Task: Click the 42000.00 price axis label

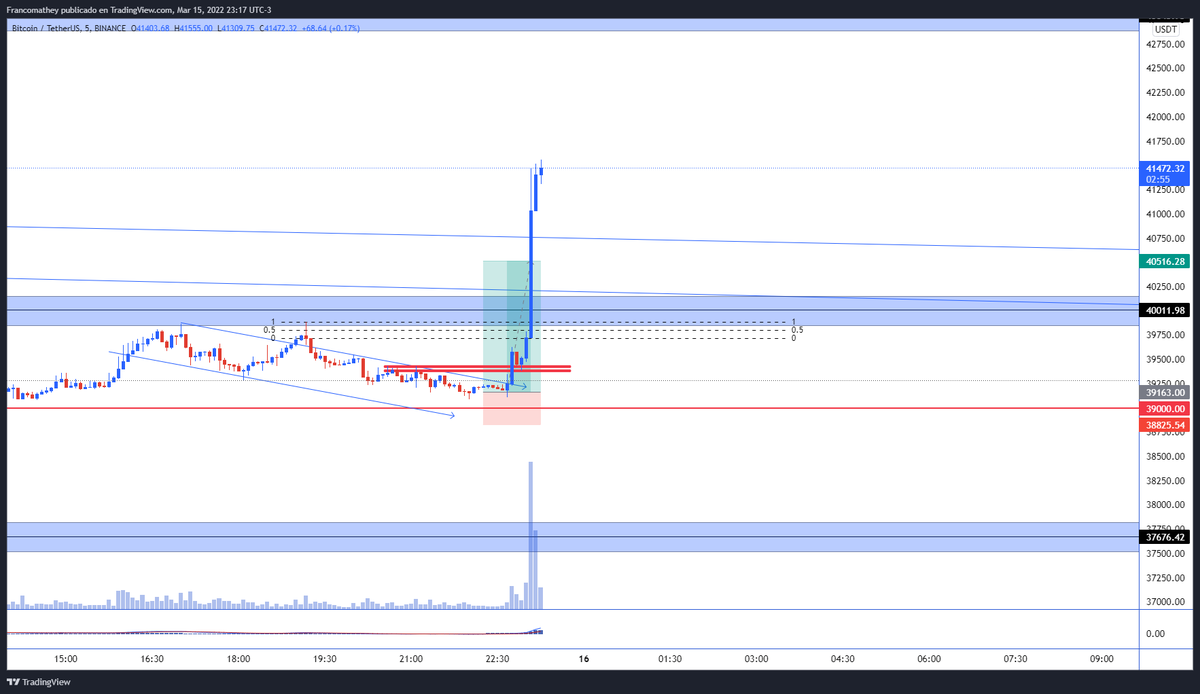Action: 1166,117
